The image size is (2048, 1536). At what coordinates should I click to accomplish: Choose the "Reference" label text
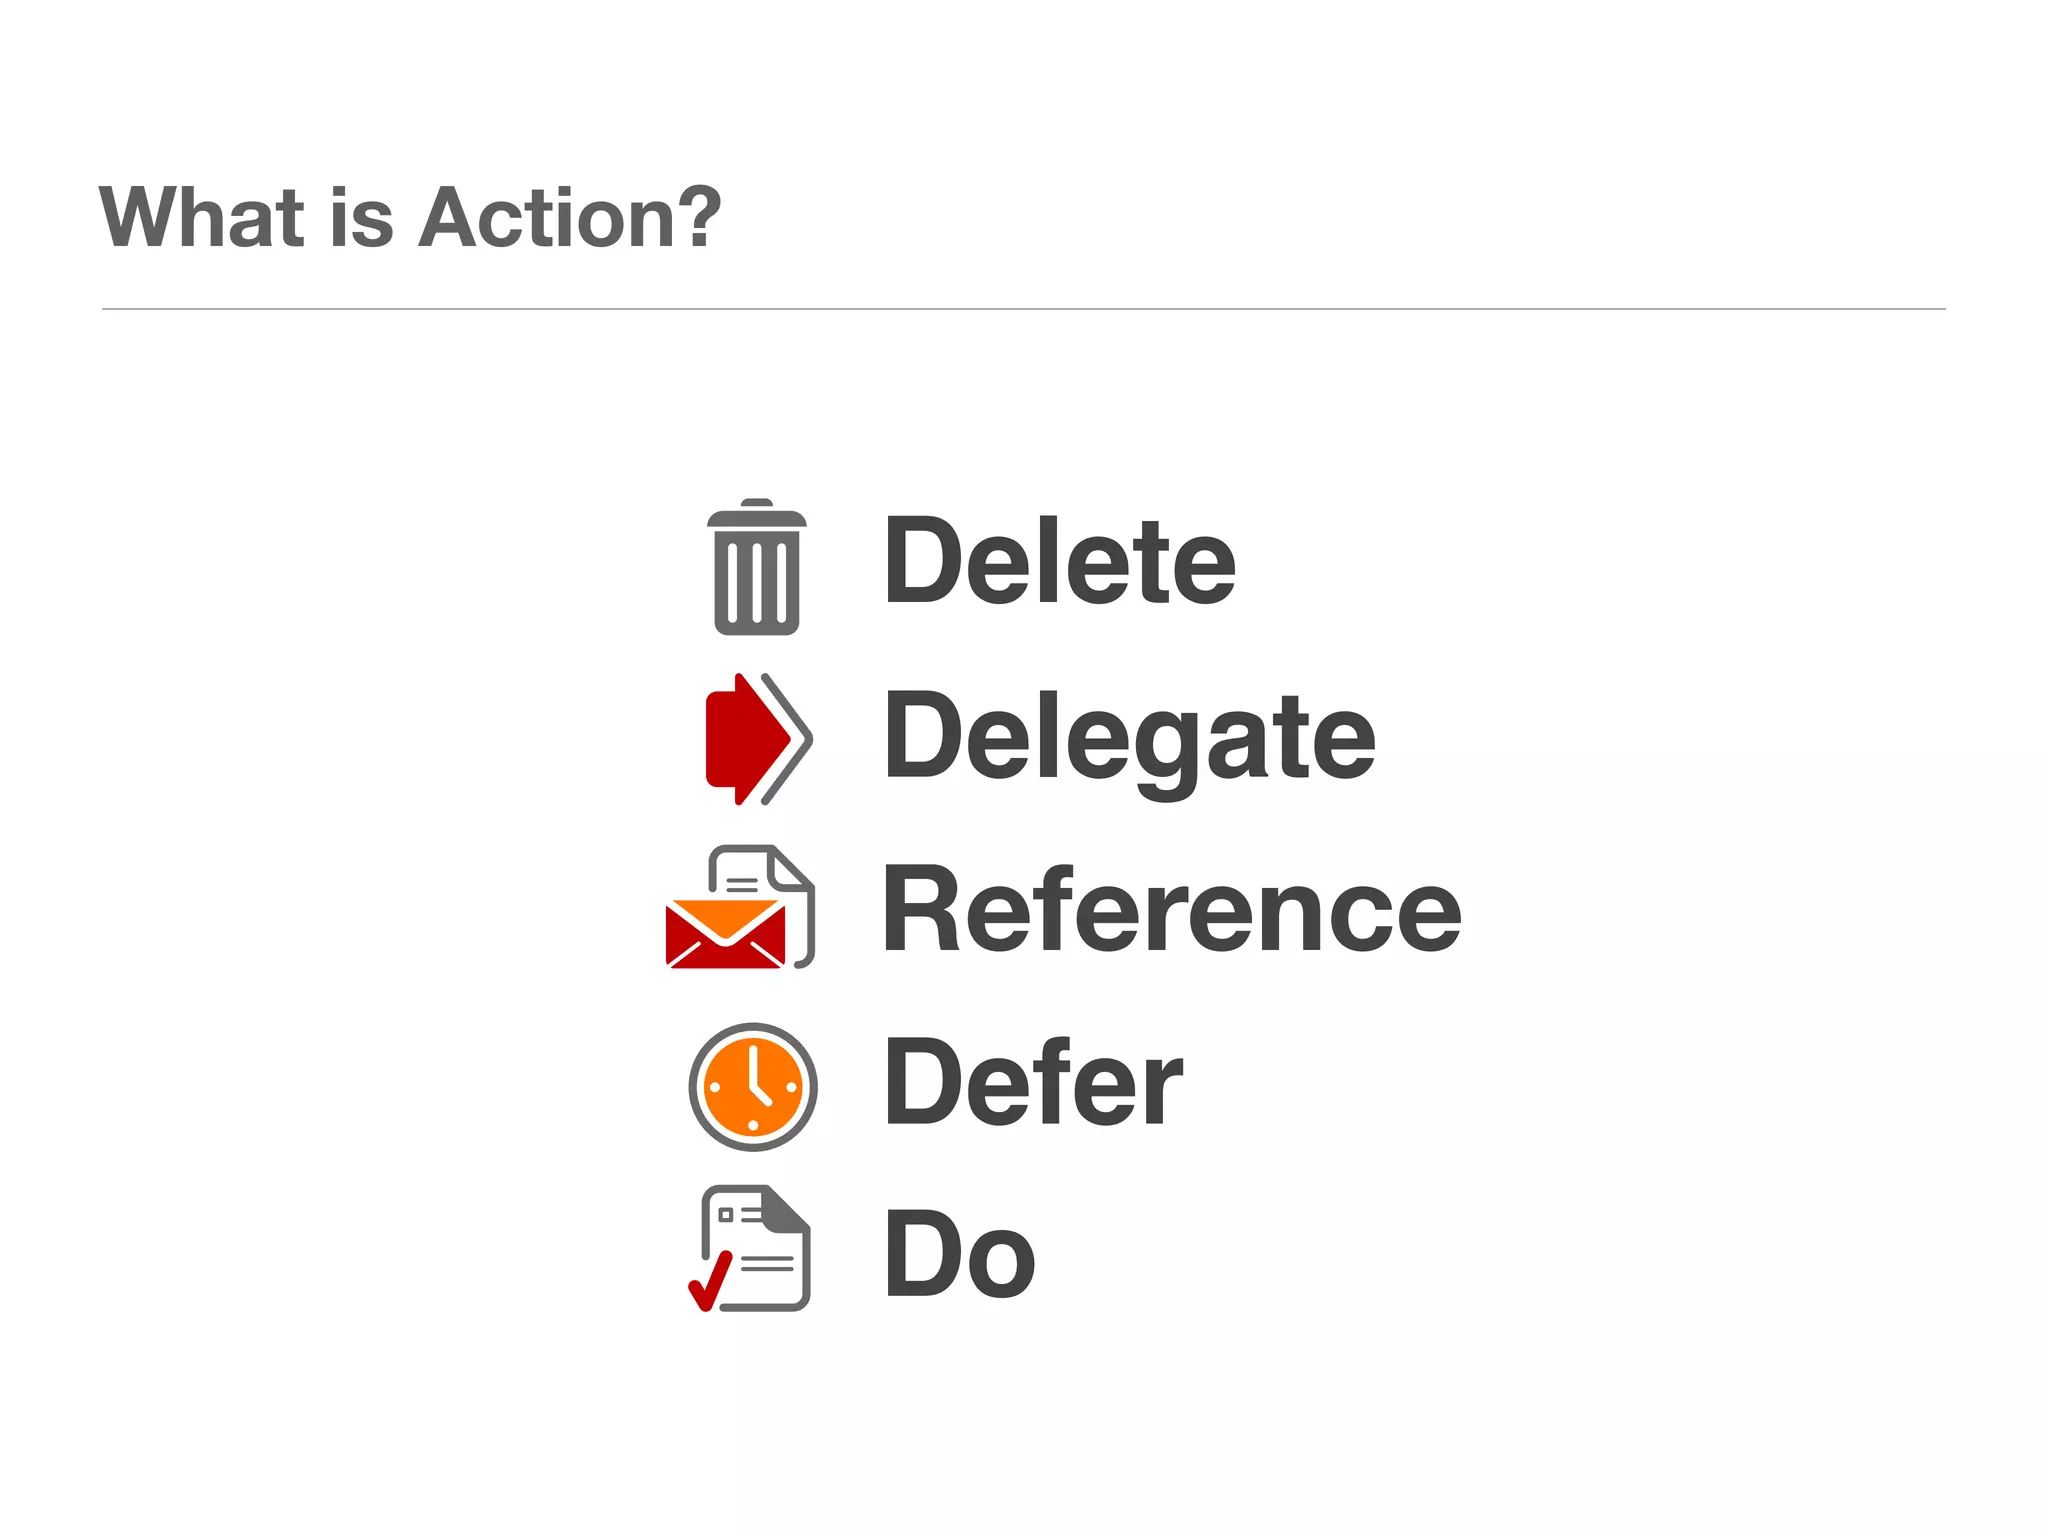1172,910
